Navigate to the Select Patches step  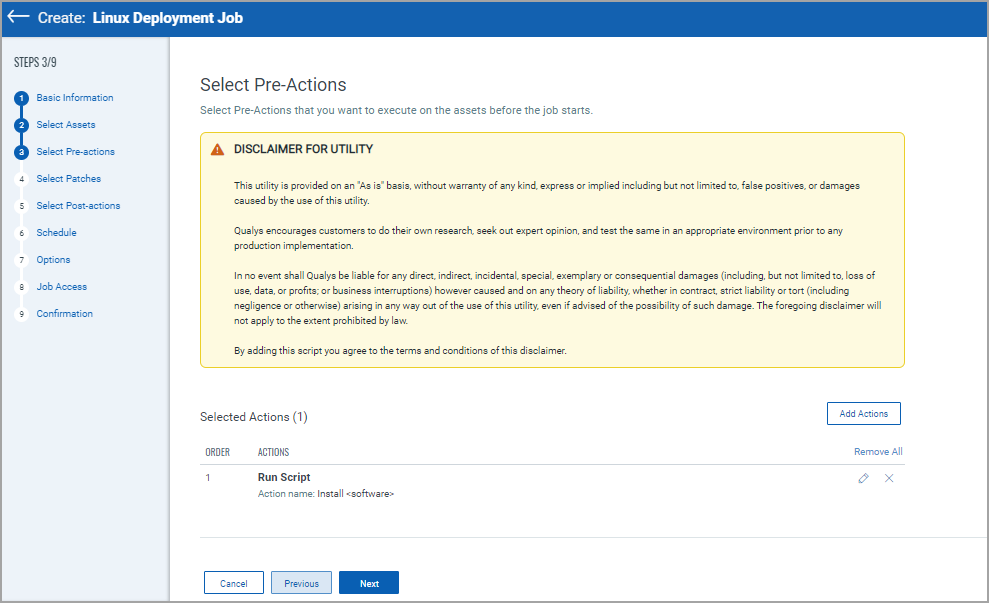71,178
